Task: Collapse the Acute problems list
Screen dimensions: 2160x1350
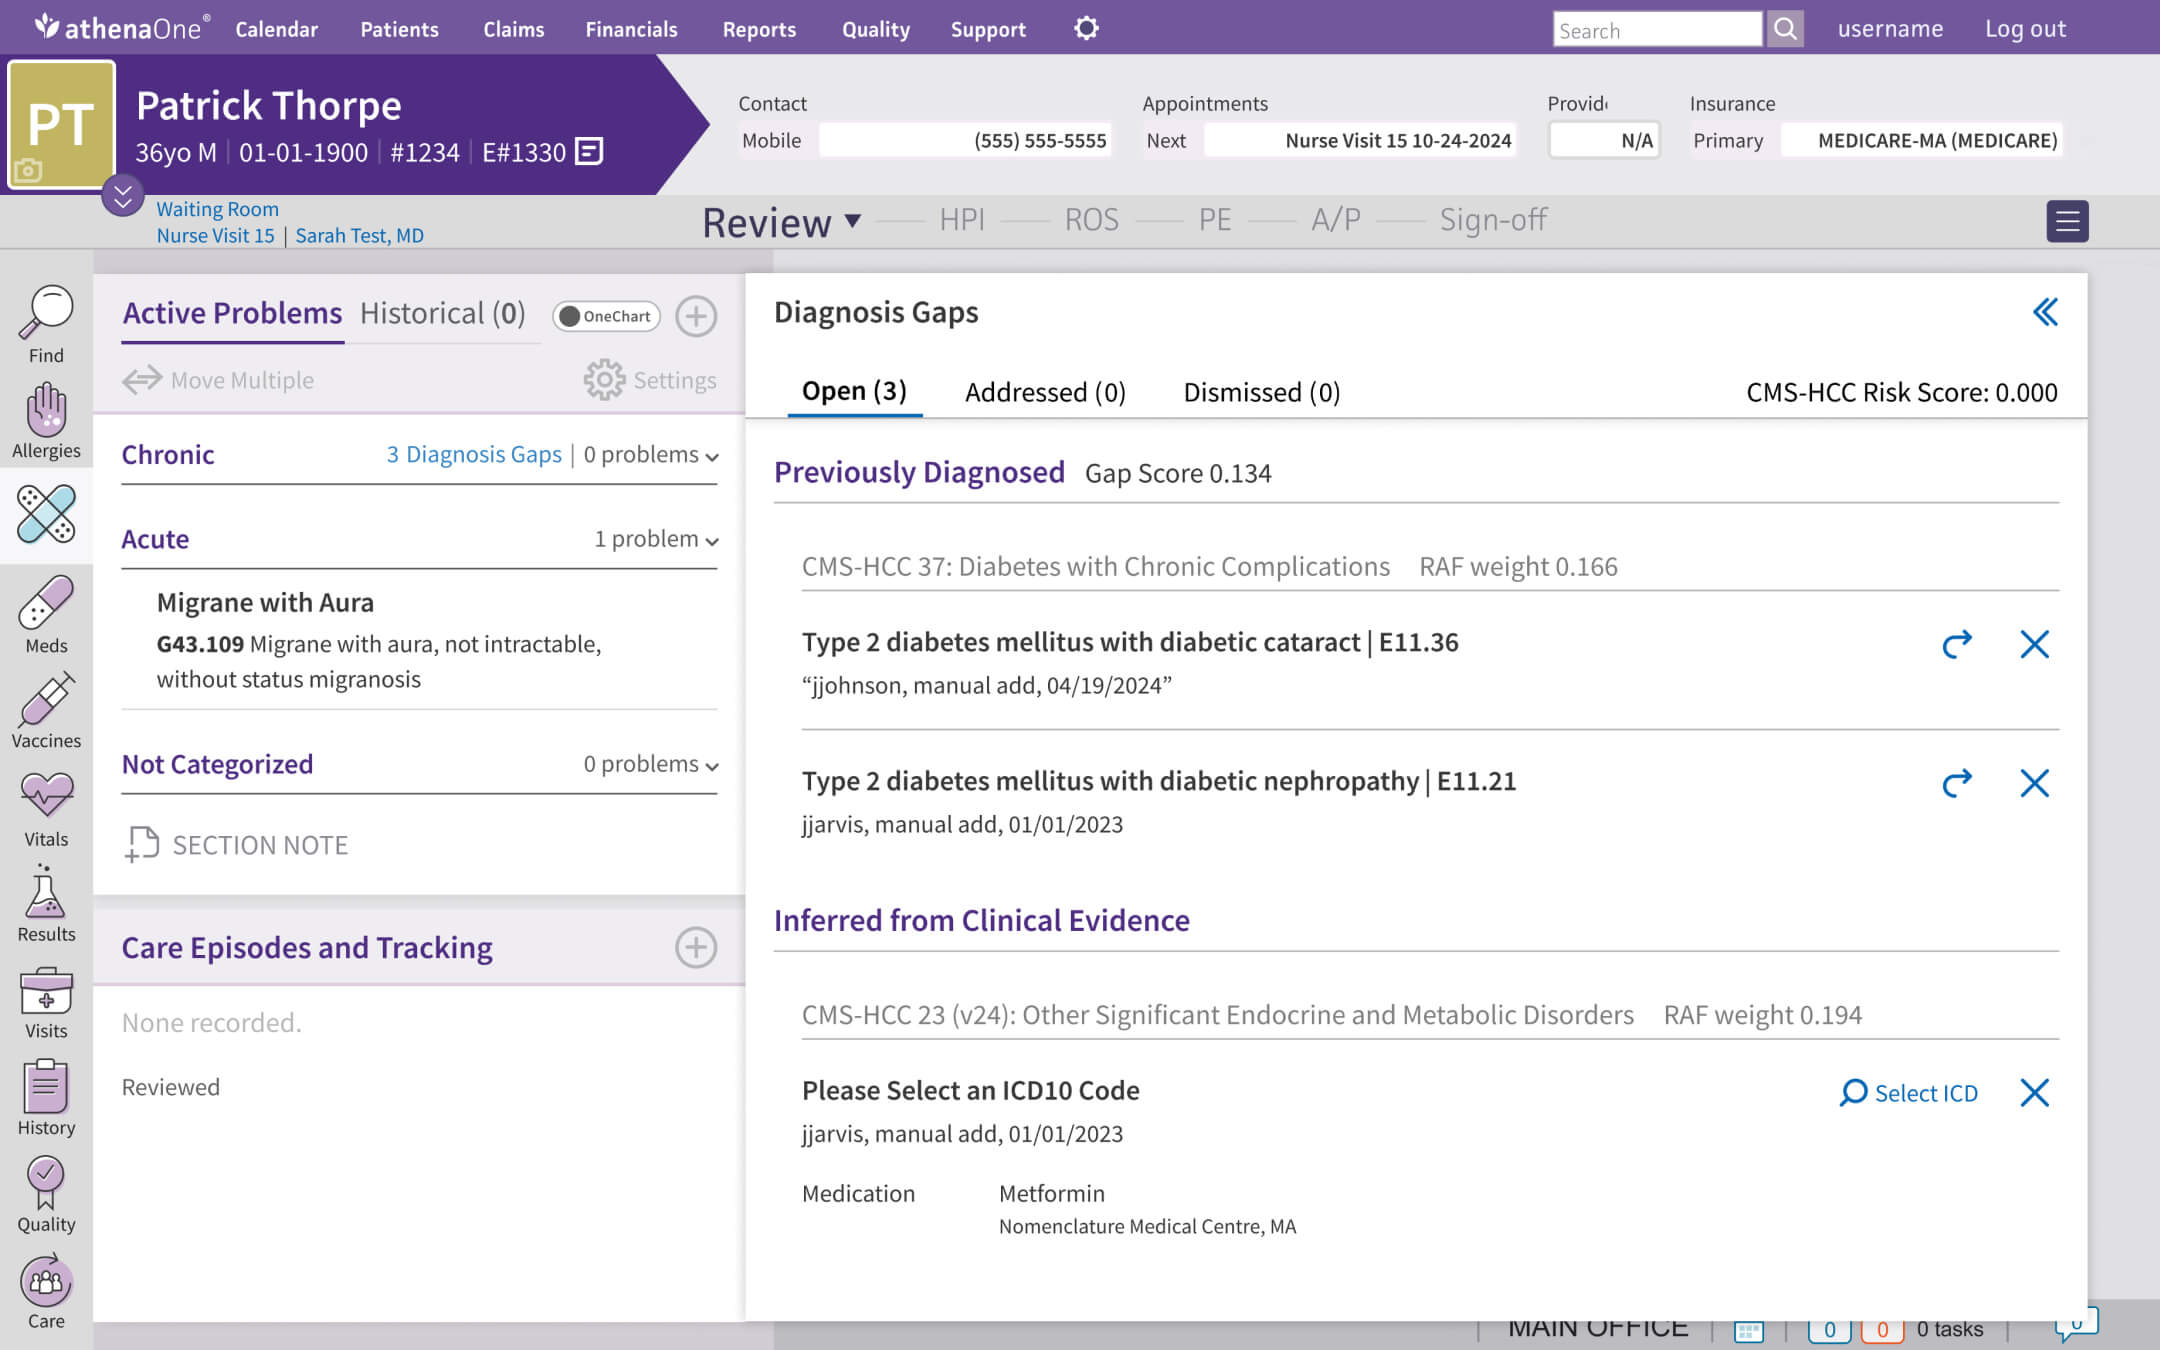Action: (711, 540)
